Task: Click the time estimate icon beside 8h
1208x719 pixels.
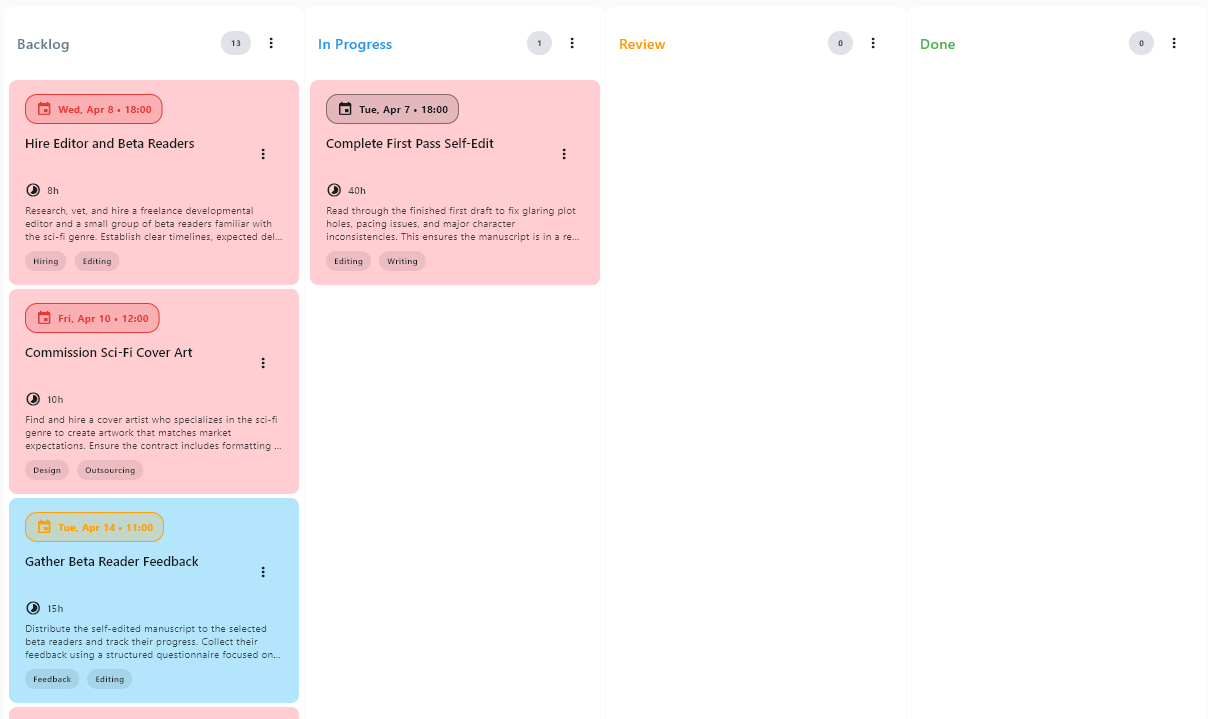Action: (33, 190)
